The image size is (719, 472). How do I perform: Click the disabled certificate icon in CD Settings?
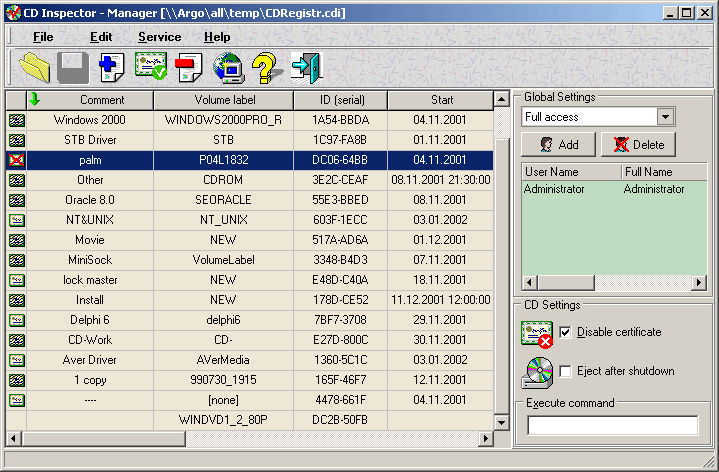pyautogui.click(x=537, y=334)
